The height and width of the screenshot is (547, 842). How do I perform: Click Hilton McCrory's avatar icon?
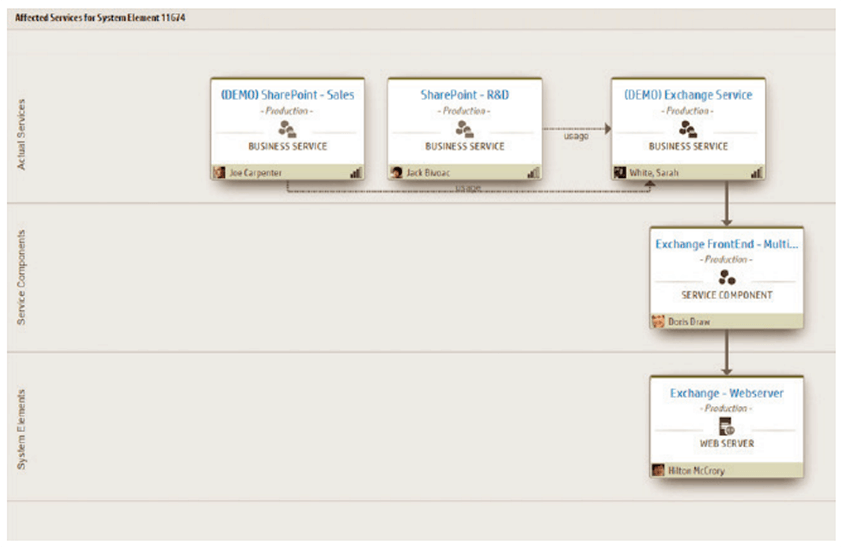pos(658,470)
